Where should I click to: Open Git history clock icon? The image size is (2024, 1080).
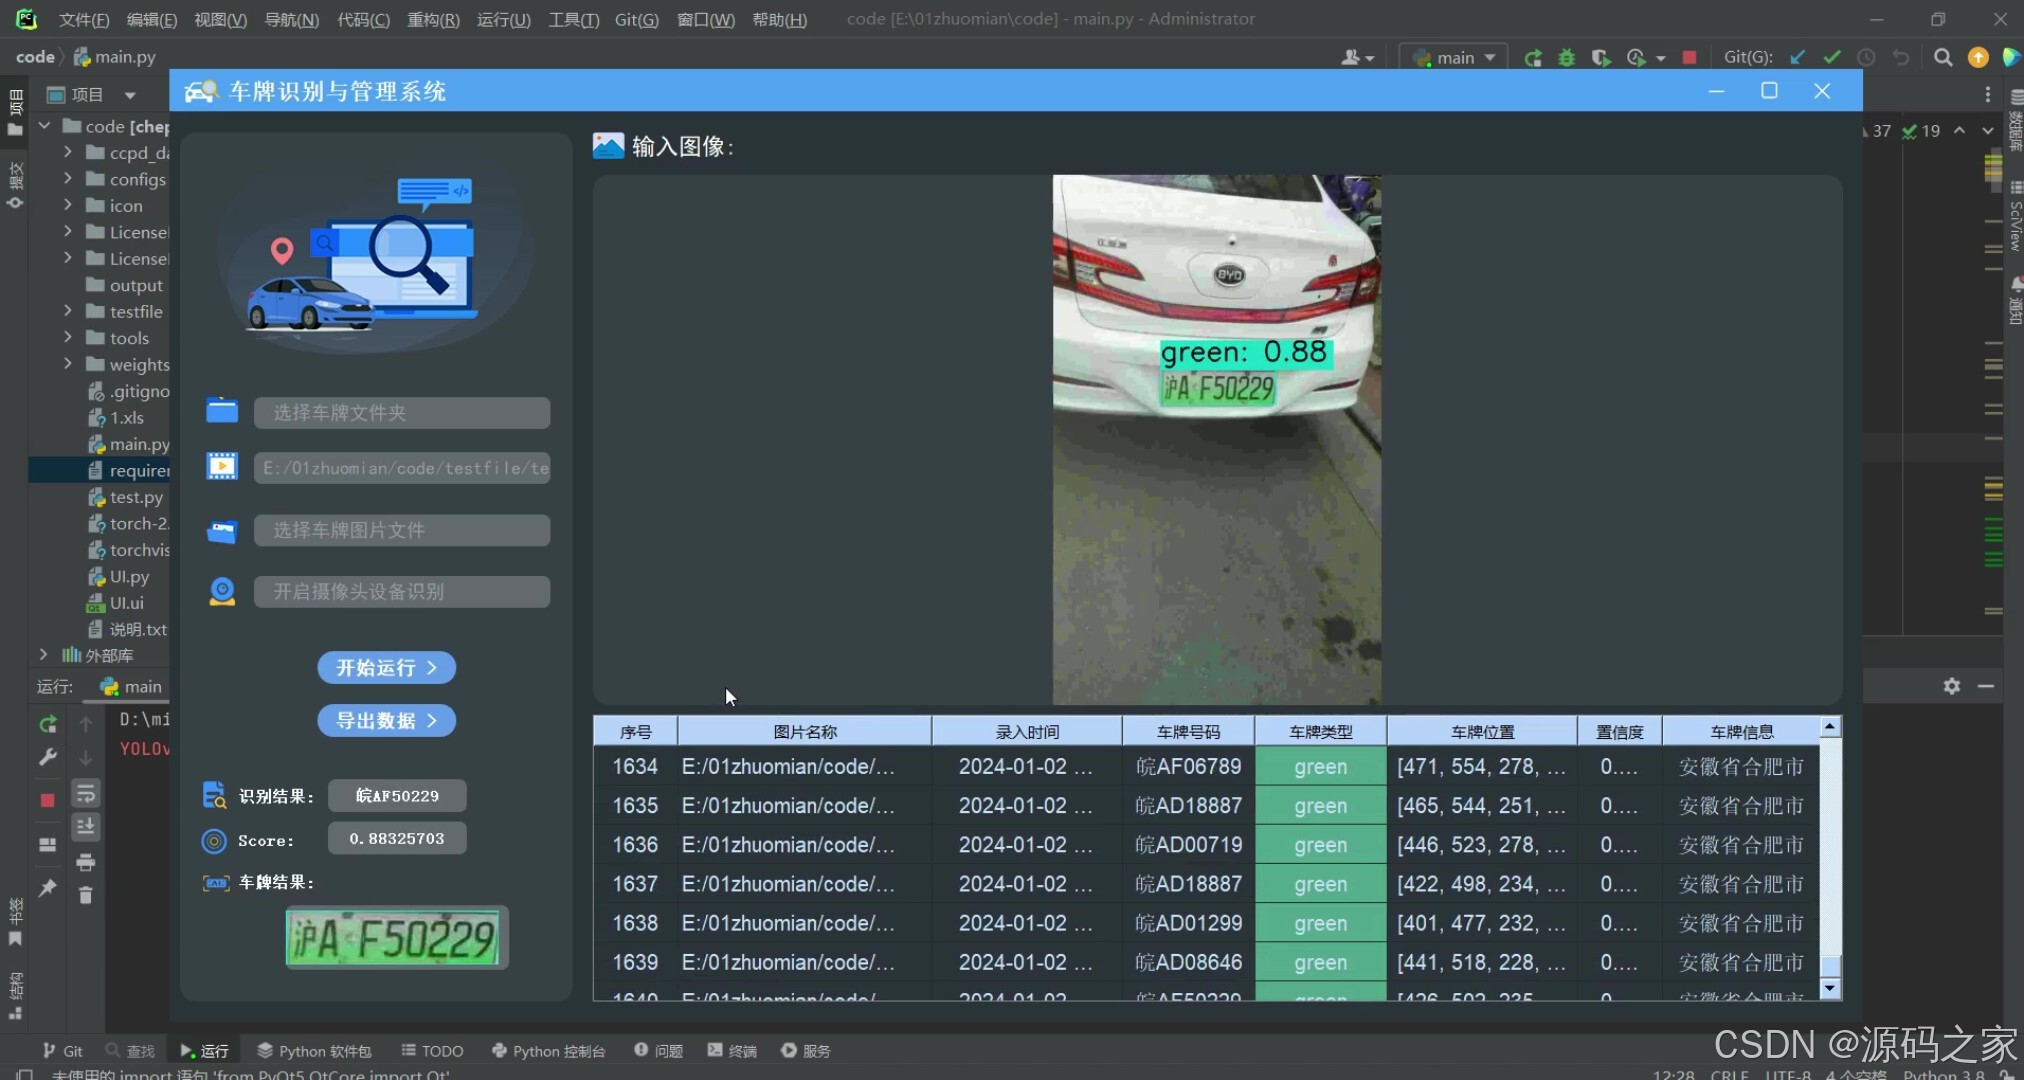[x=1866, y=57]
